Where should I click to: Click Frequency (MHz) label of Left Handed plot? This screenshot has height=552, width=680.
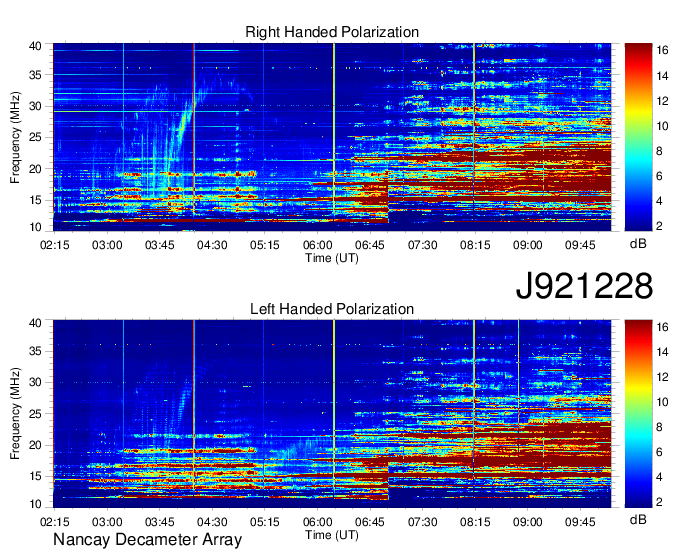(15, 414)
